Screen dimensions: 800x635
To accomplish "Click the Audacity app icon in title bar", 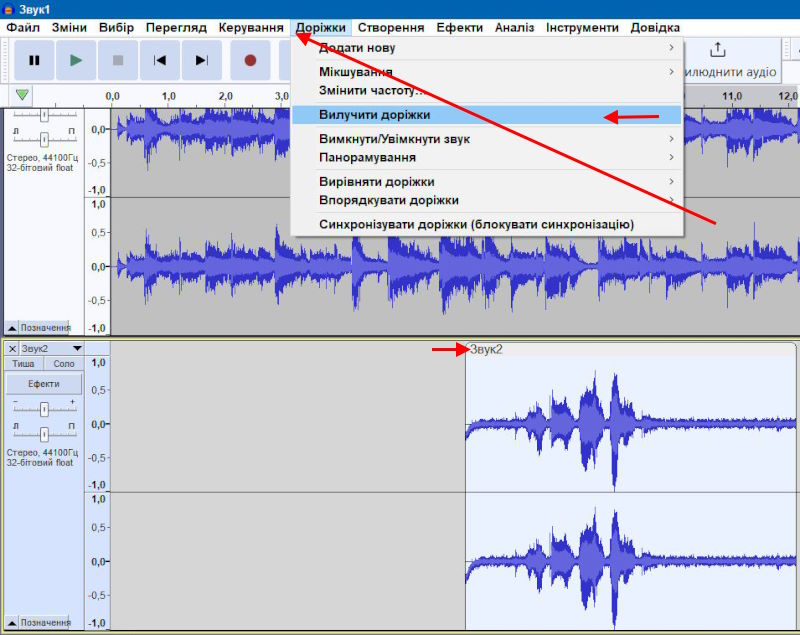I will [x=8, y=9].
